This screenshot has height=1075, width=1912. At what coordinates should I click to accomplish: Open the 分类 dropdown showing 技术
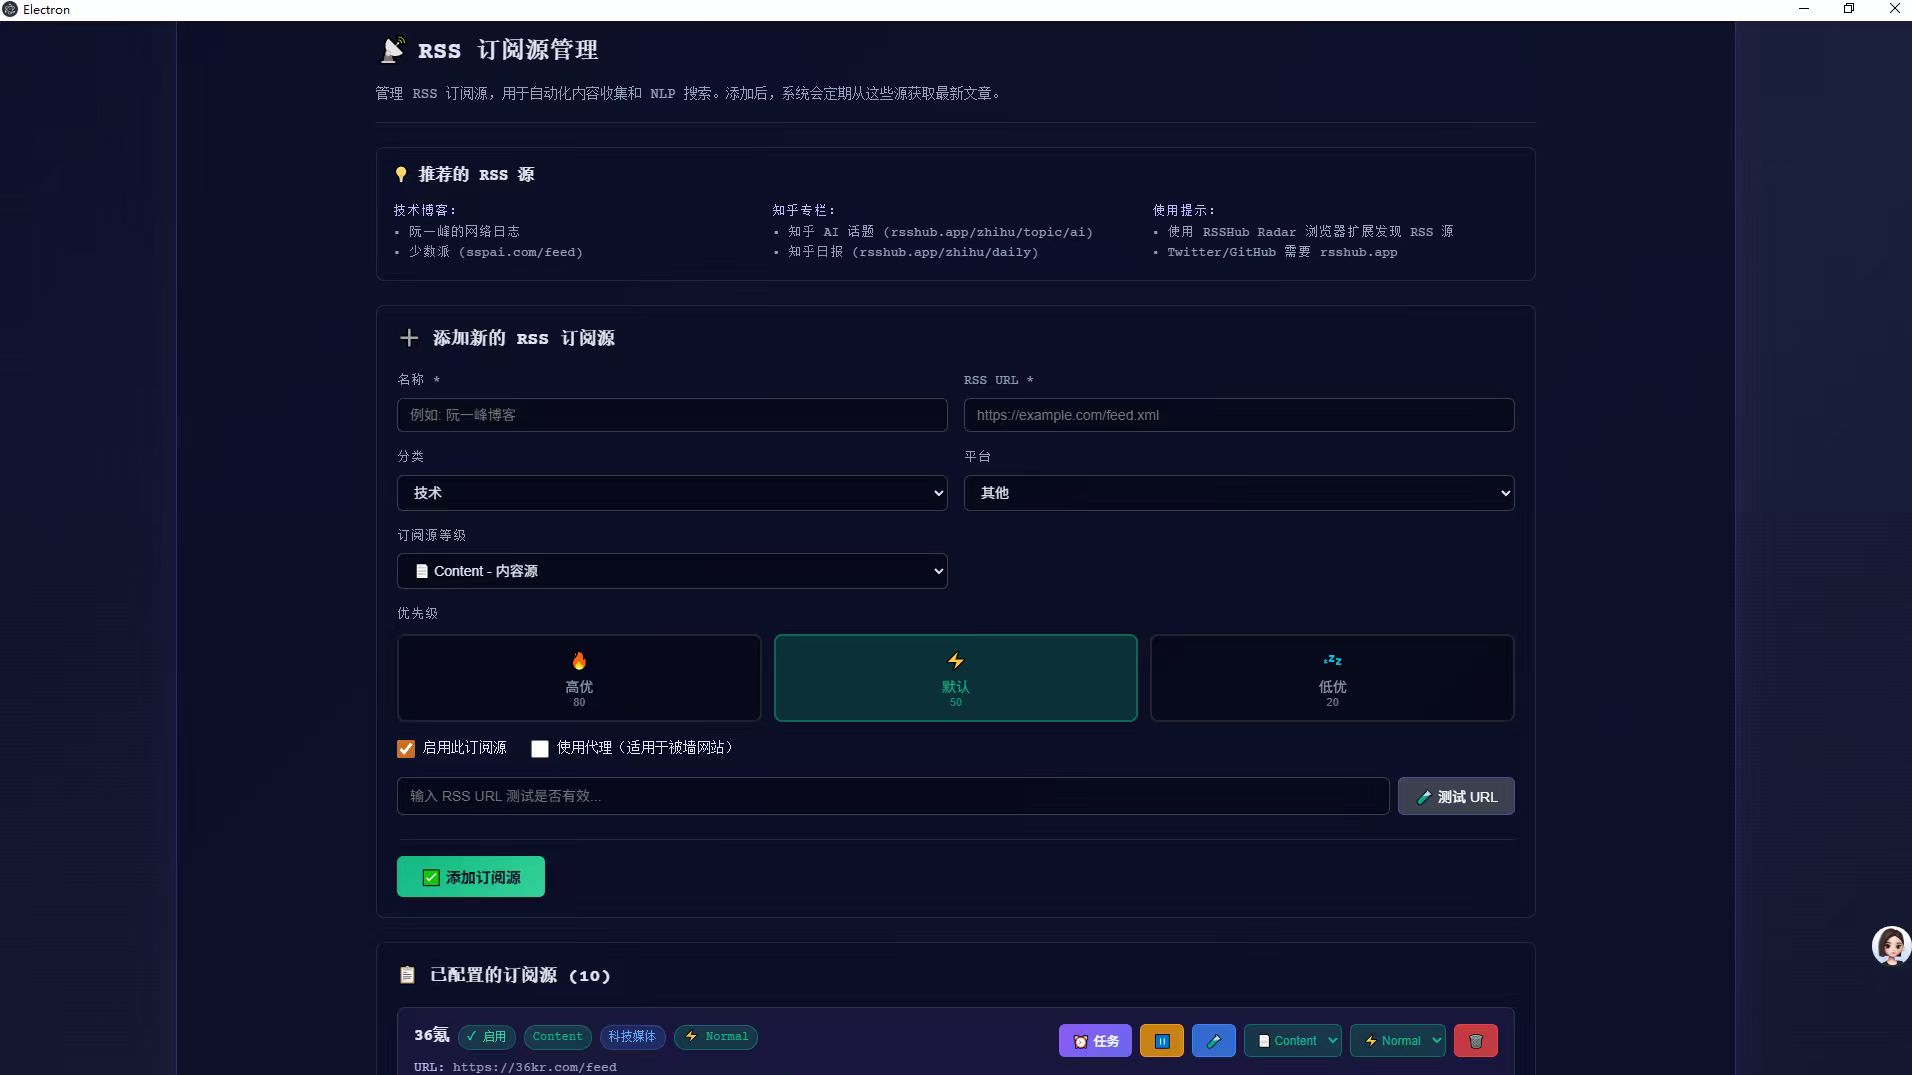[x=672, y=493]
